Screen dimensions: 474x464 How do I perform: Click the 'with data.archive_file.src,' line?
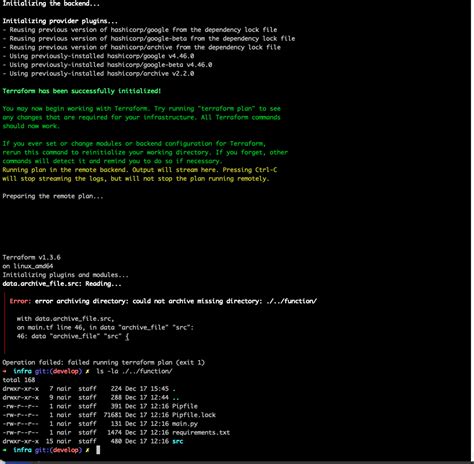65,319
